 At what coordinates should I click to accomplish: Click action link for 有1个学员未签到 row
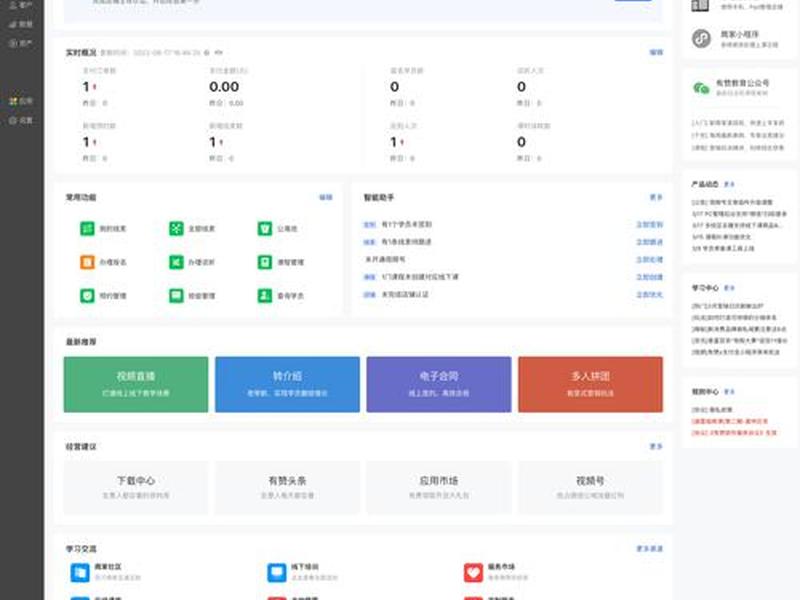(649, 224)
